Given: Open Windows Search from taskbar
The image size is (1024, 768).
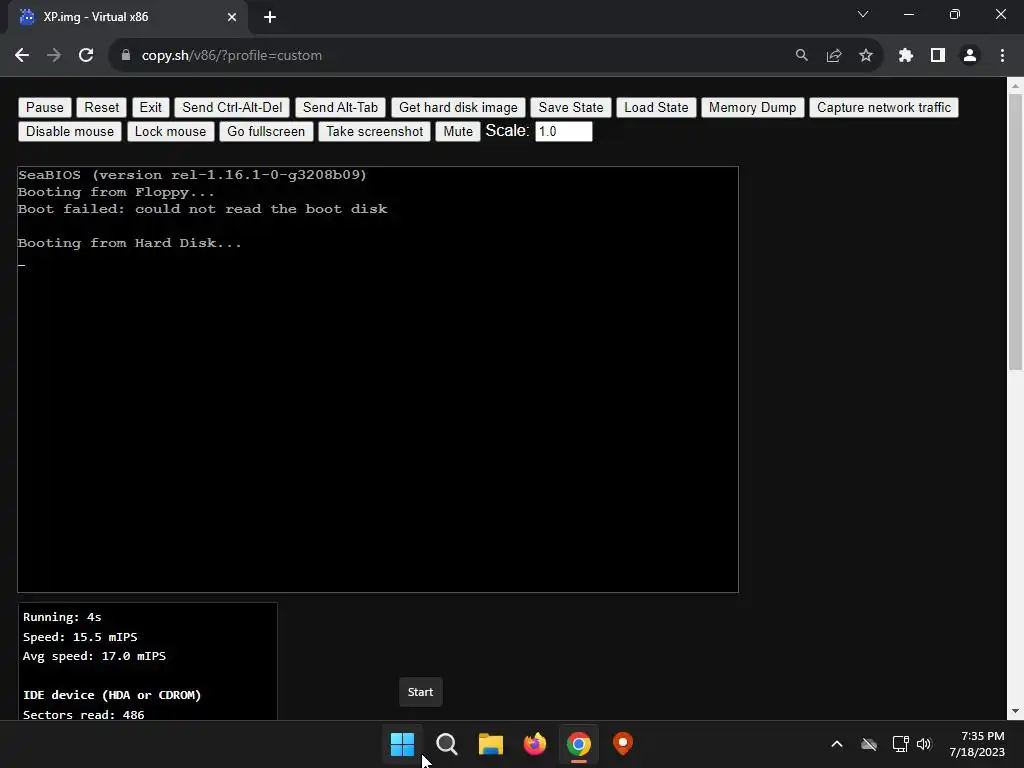Looking at the screenshot, I should tap(447, 744).
